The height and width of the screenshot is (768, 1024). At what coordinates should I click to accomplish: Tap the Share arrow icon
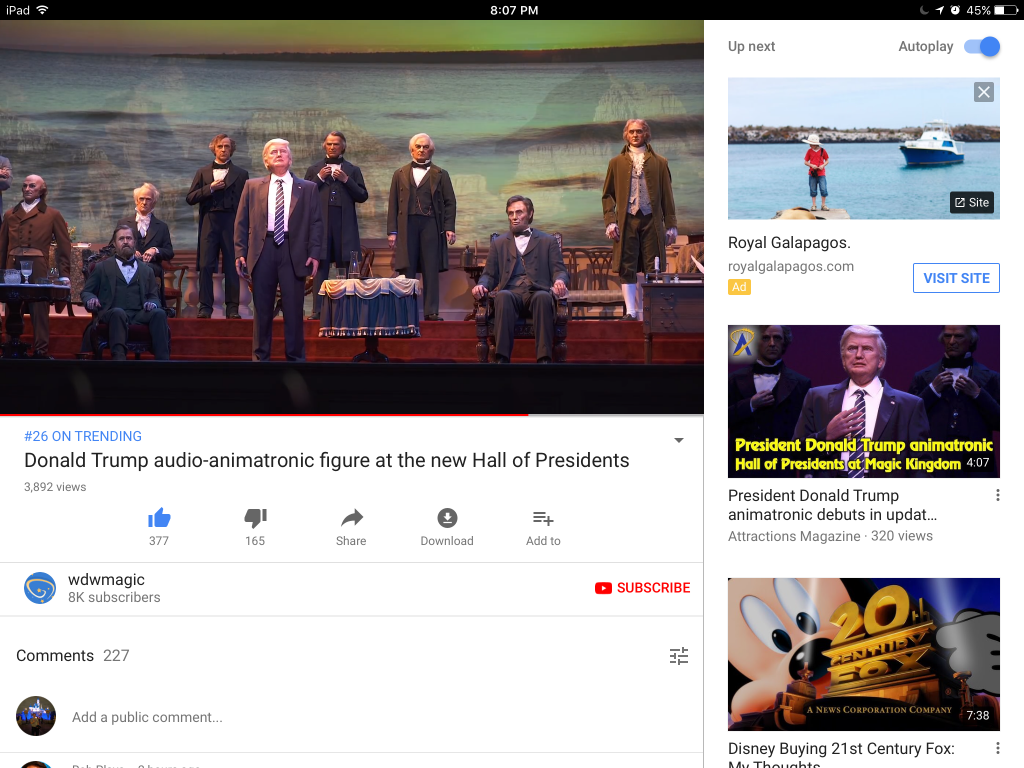351,518
